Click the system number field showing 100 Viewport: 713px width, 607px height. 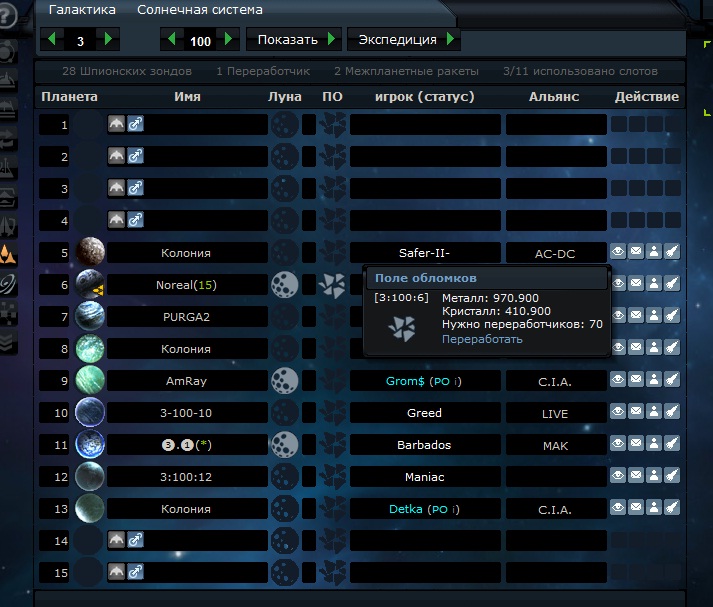coord(200,41)
